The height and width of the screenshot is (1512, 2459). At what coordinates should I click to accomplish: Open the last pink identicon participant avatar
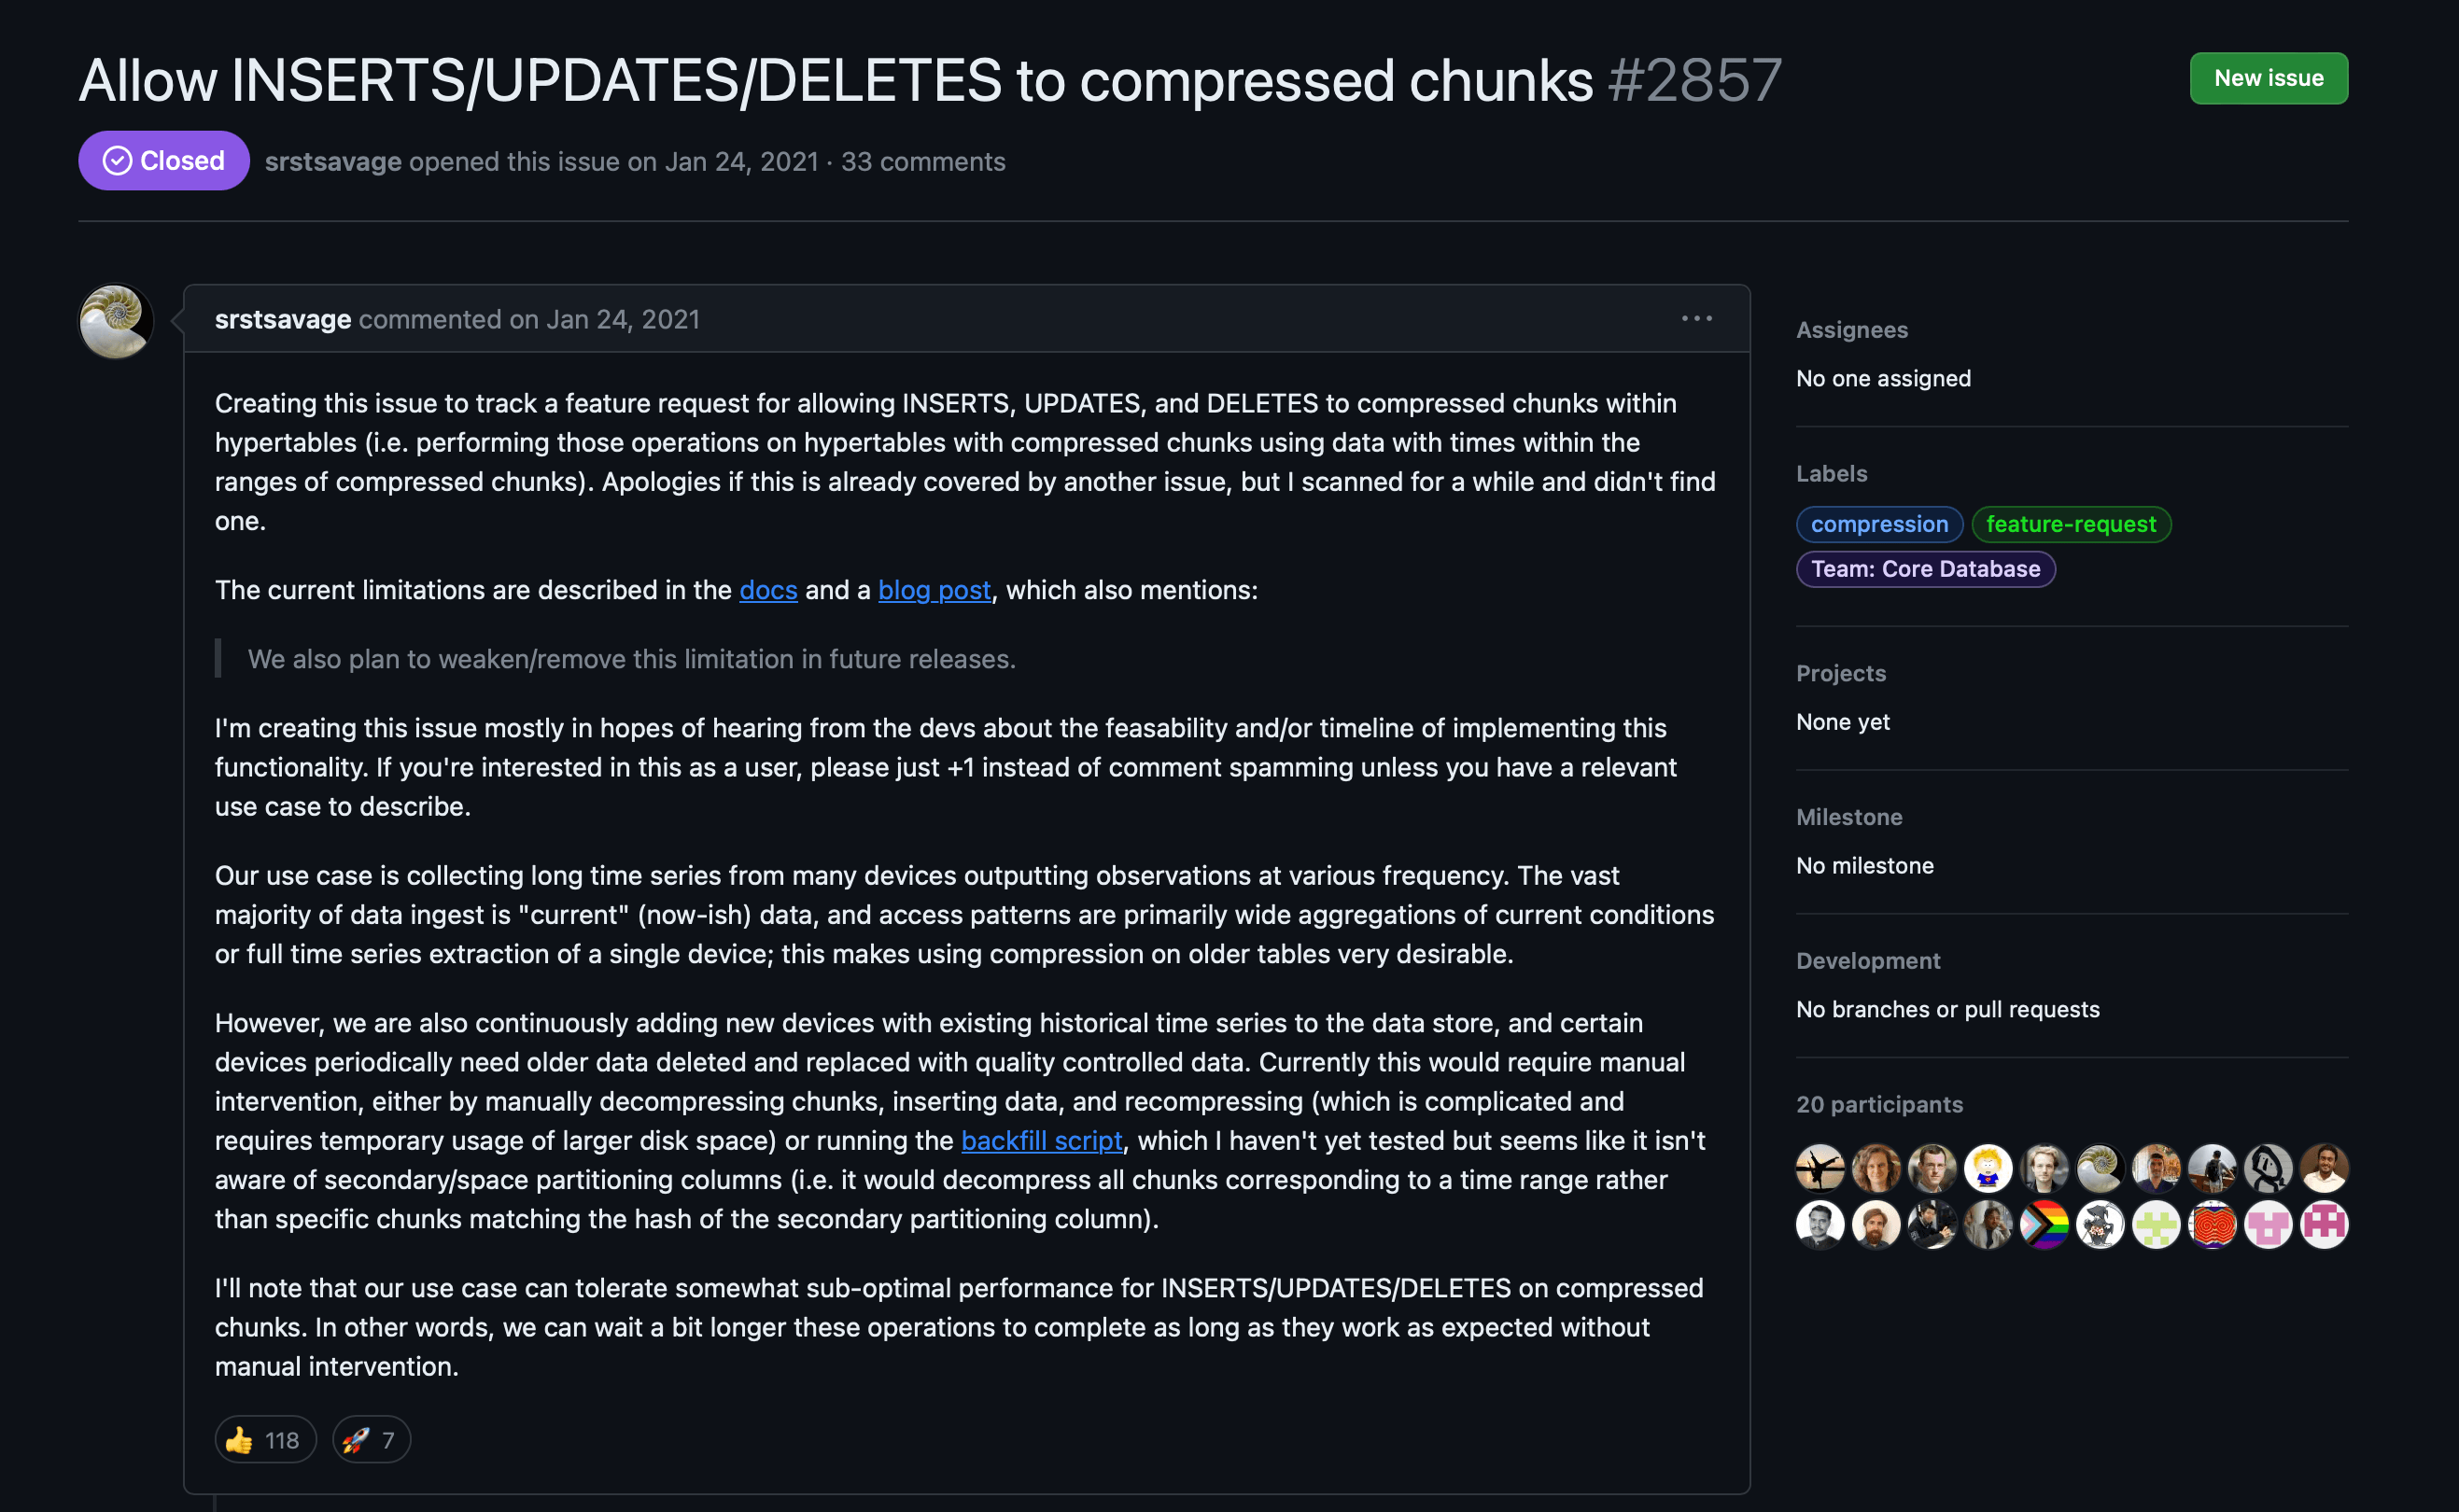2324,1224
